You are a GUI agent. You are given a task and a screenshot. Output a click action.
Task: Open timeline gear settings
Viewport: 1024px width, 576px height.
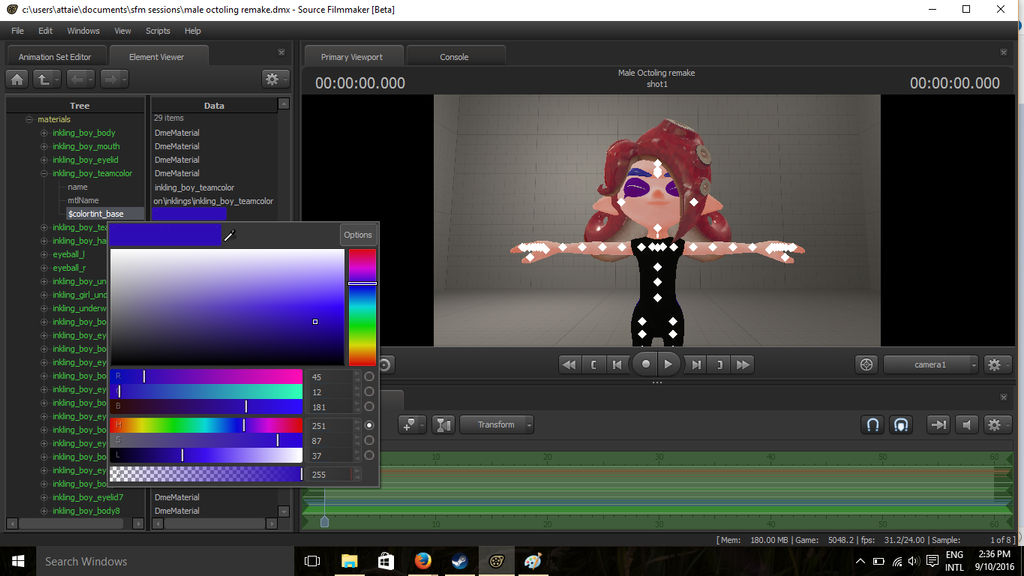point(995,424)
